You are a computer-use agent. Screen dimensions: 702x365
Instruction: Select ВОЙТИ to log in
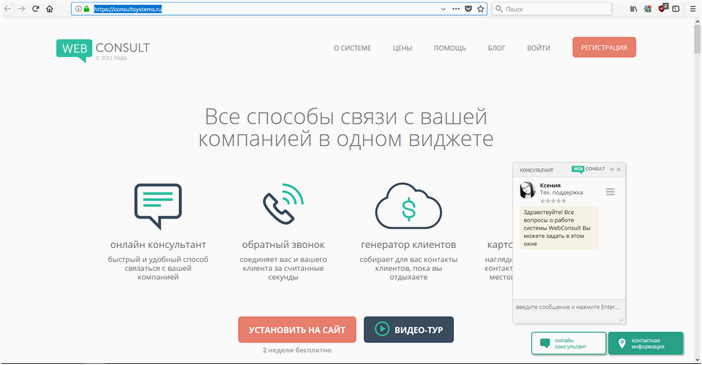[539, 48]
